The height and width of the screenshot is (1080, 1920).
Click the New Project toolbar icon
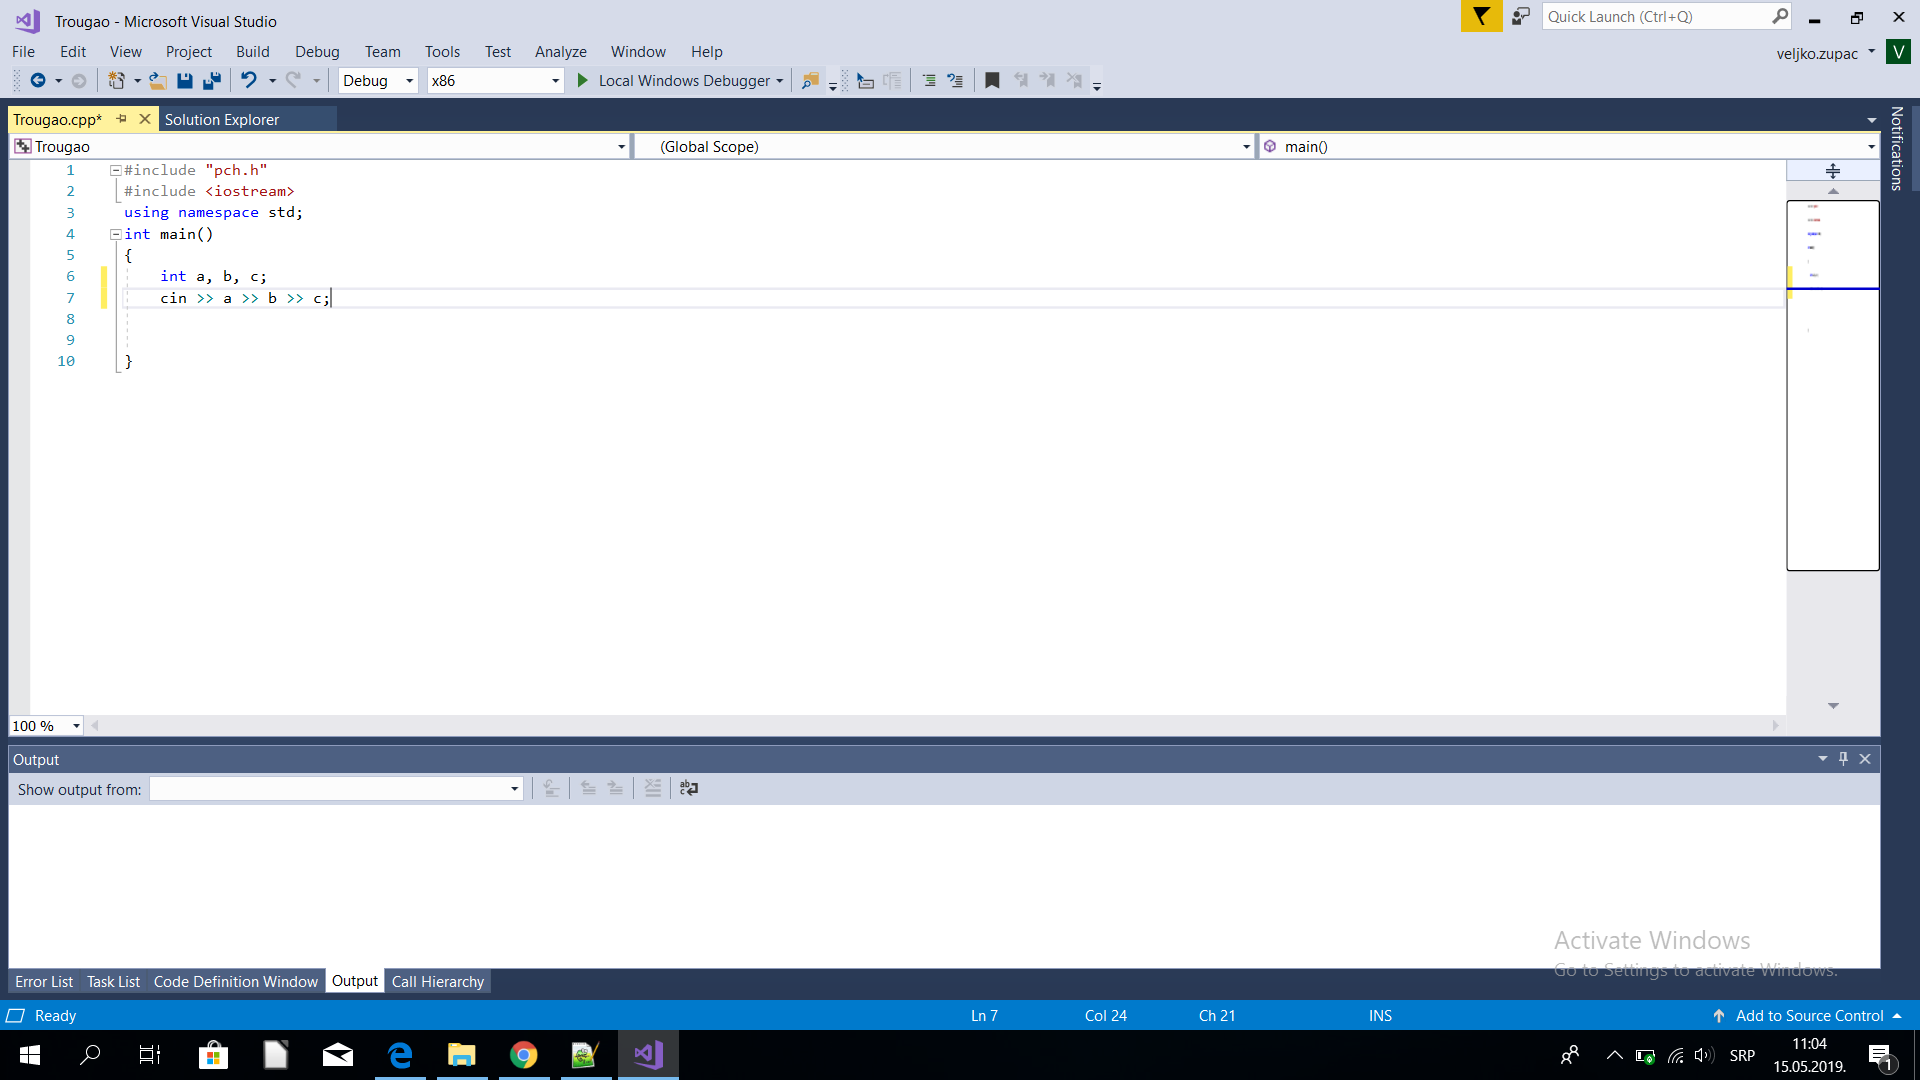click(x=116, y=81)
